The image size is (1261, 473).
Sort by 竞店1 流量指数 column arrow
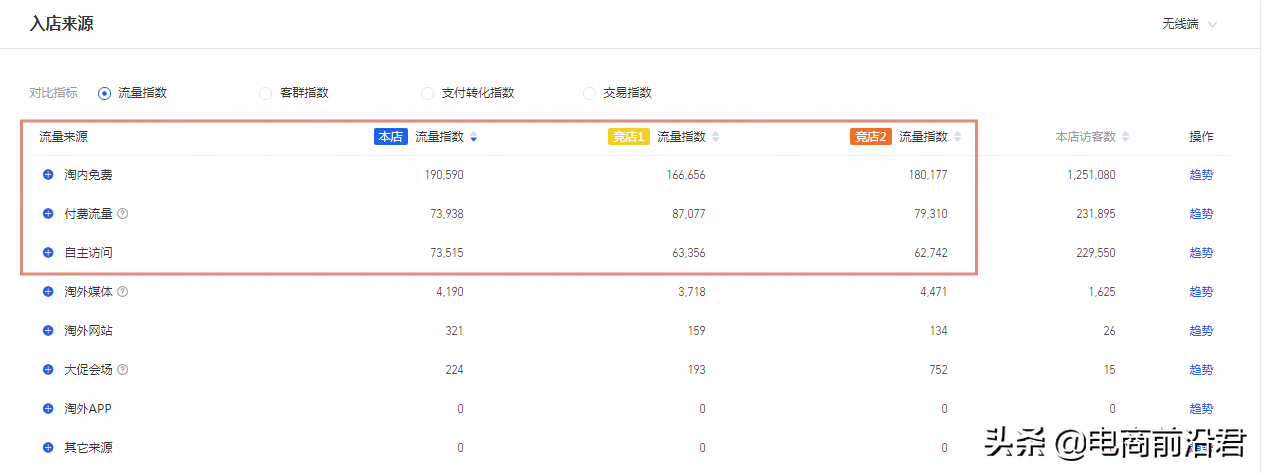point(715,137)
